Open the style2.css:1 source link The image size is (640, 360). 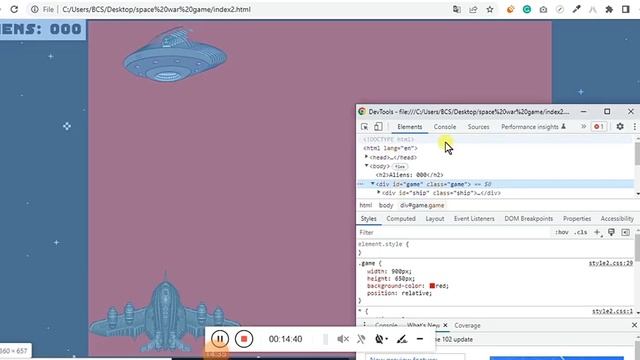pyautogui.click(x=612, y=311)
